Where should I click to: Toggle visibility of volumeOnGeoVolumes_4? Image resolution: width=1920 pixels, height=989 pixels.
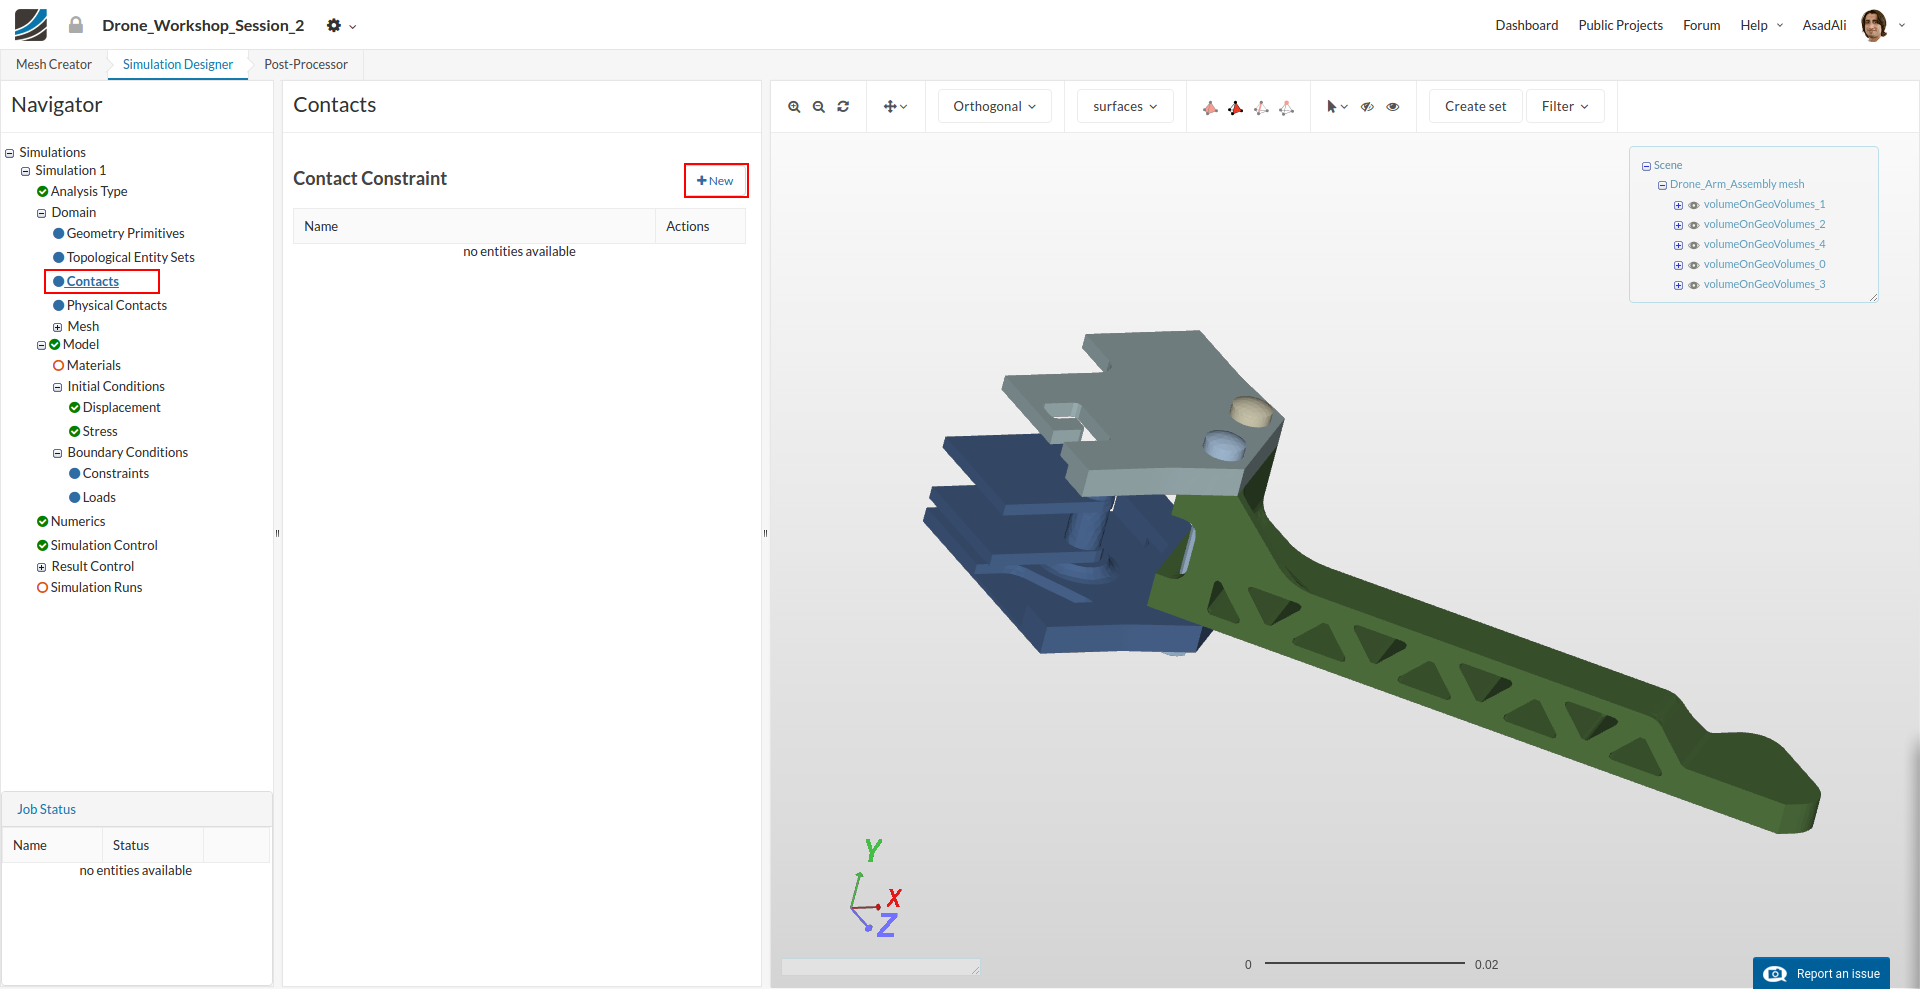[x=1694, y=245]
